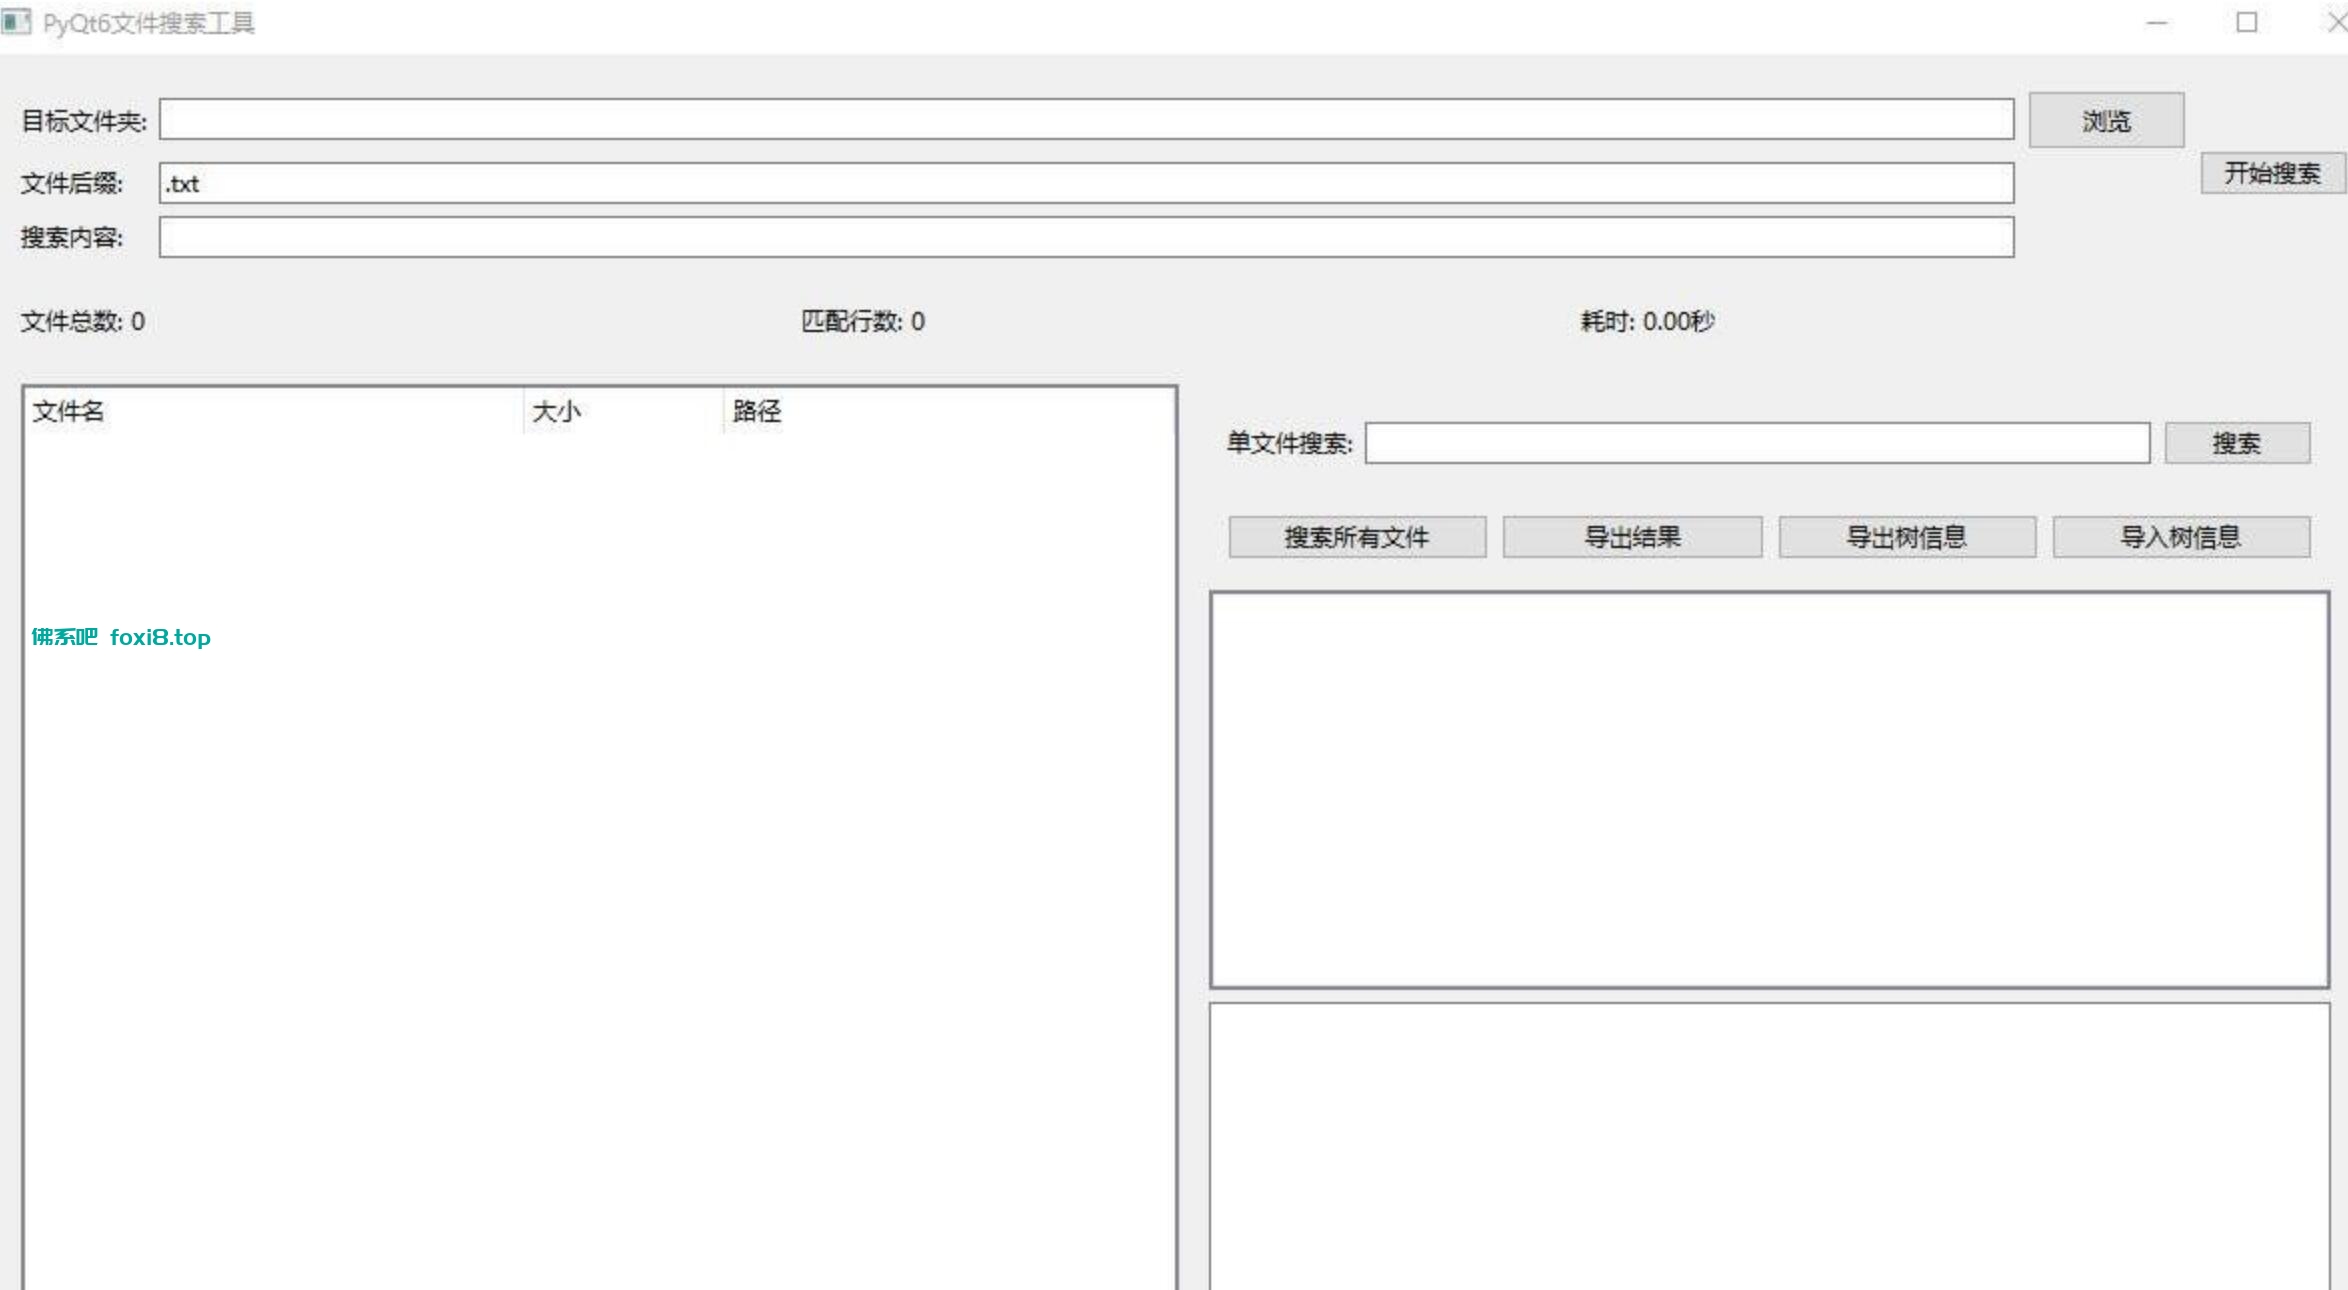Click the 开始搜索 start search button
Screen dimensions: 2348x1290
point(2273,172)
